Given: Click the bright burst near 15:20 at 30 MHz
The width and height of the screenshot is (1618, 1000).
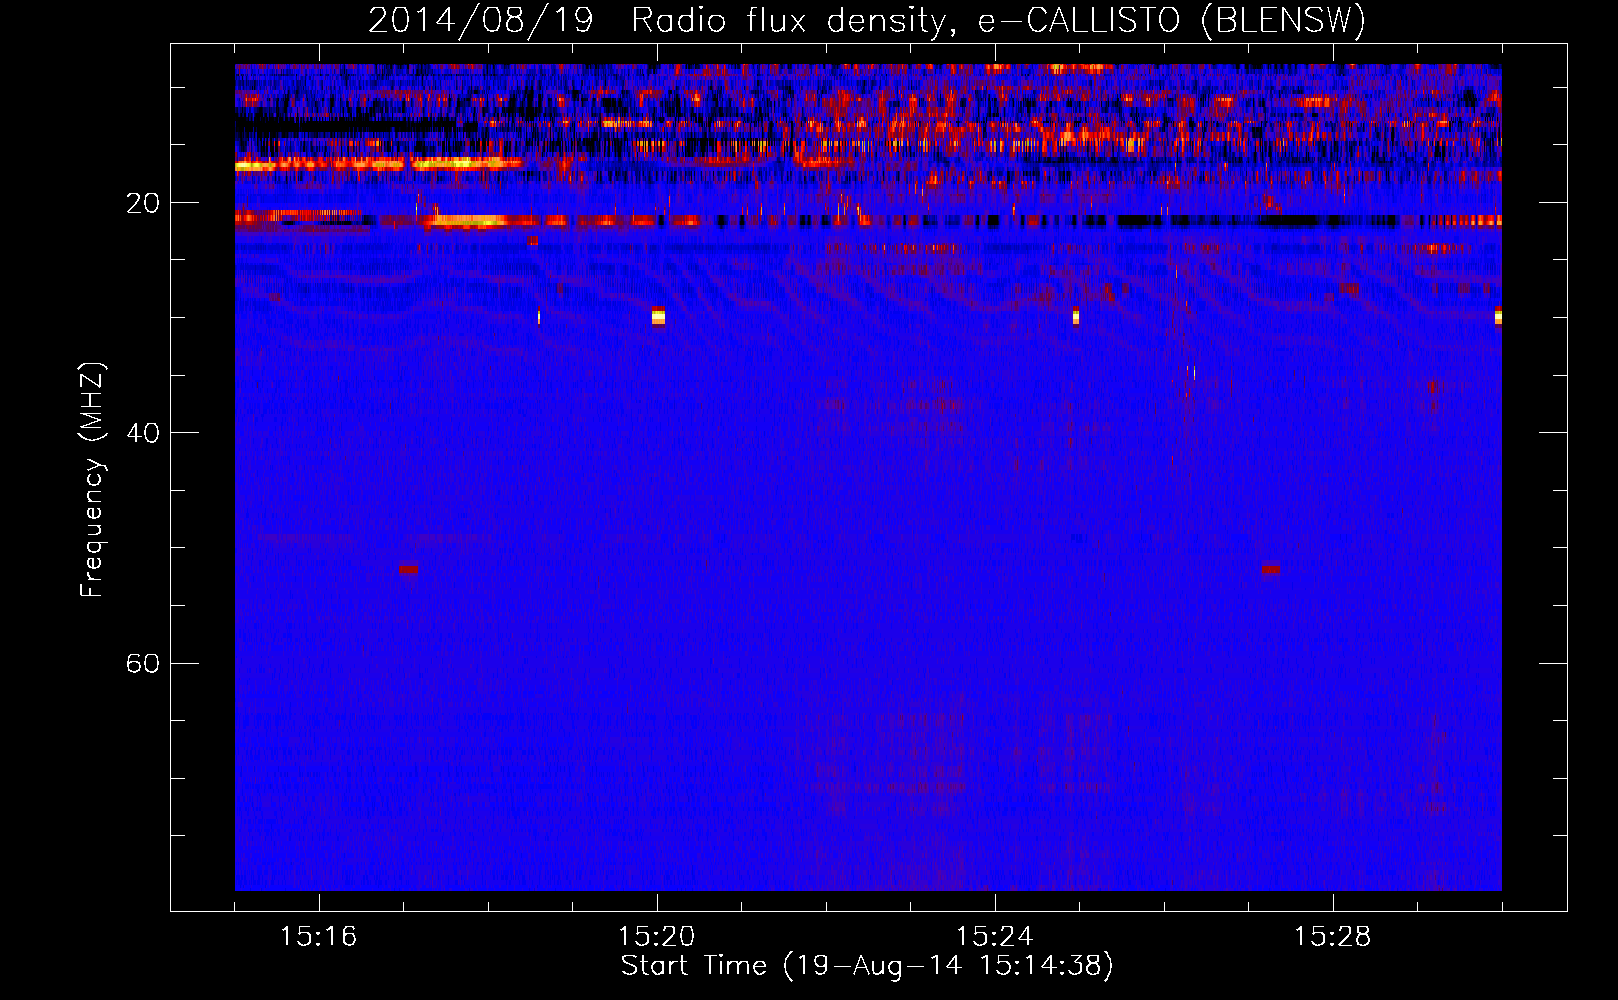Looking at the screenshot, I should click(658, 316).
